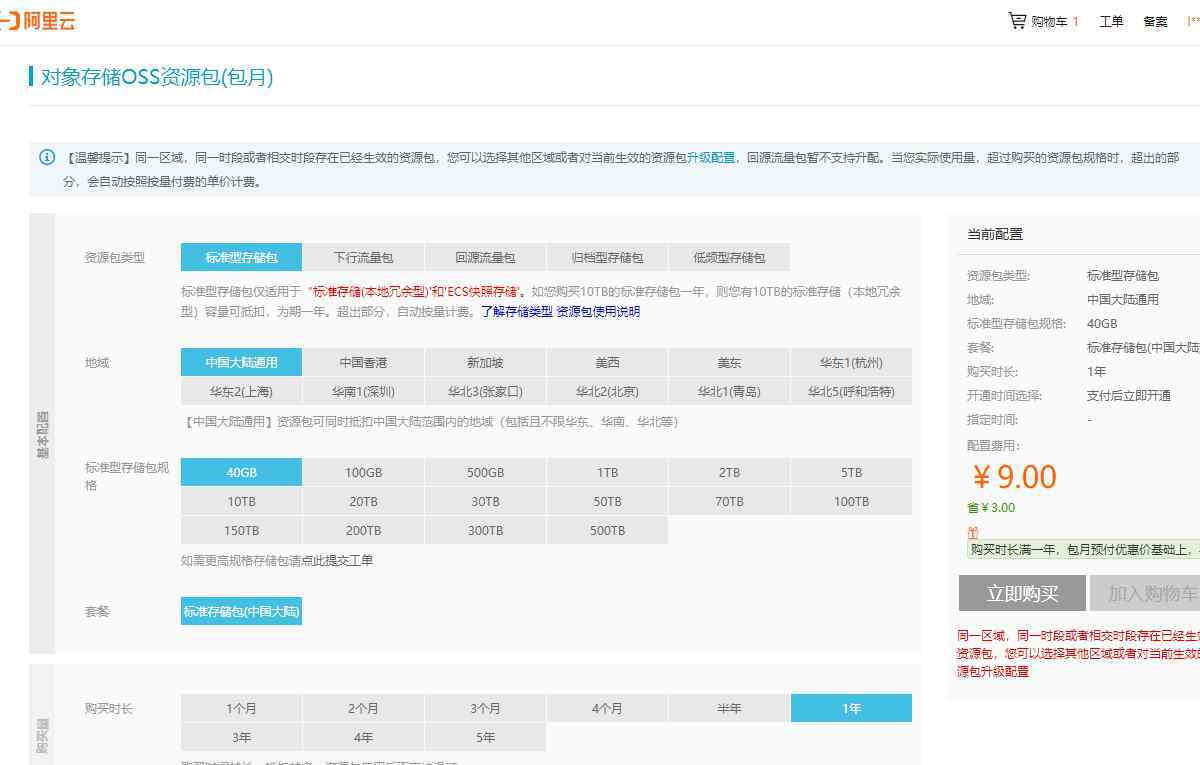1200x765 pixels.
Task: Click the 加入购物车 button
Action: [x=1145, y=593]
